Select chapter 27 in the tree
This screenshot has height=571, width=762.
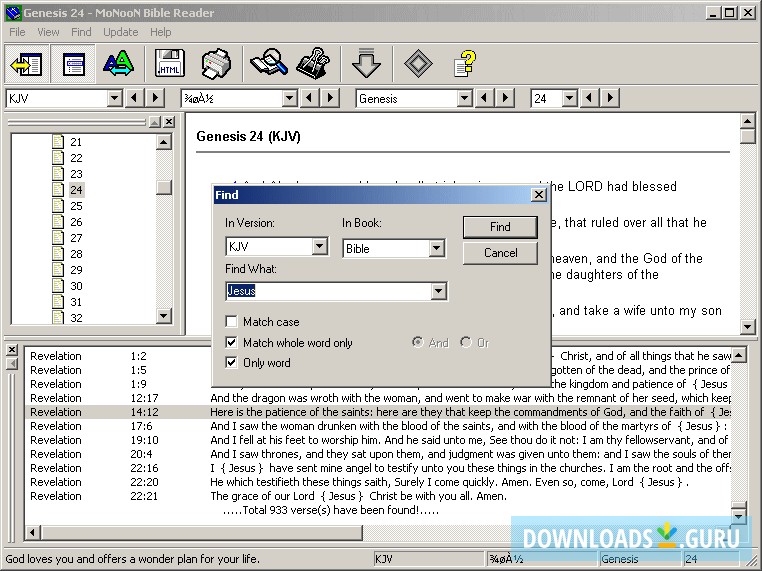point(76,238)
